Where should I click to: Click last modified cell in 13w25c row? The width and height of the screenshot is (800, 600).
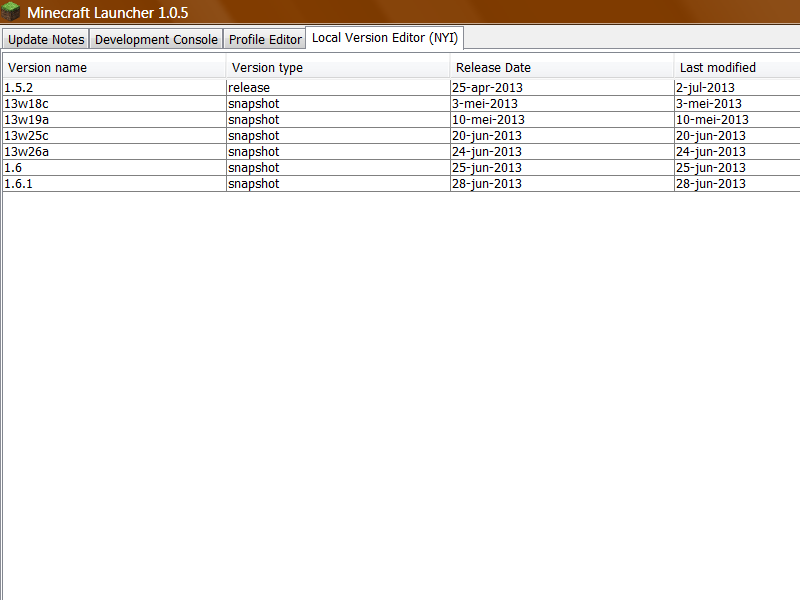click(x=737, y=136)
